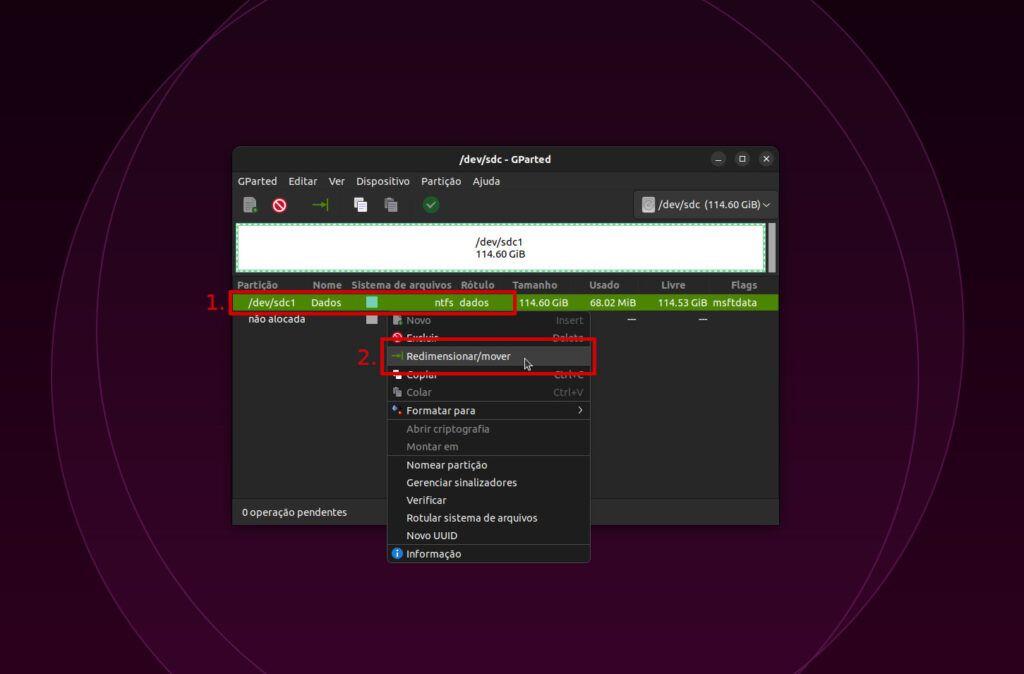
Task: Select the /dev/sdc1 row in partition list
Action: click(505, 302)
